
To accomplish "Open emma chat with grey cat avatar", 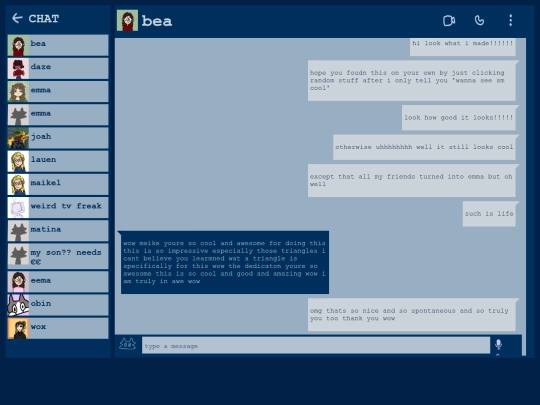I will pos(58,115).
